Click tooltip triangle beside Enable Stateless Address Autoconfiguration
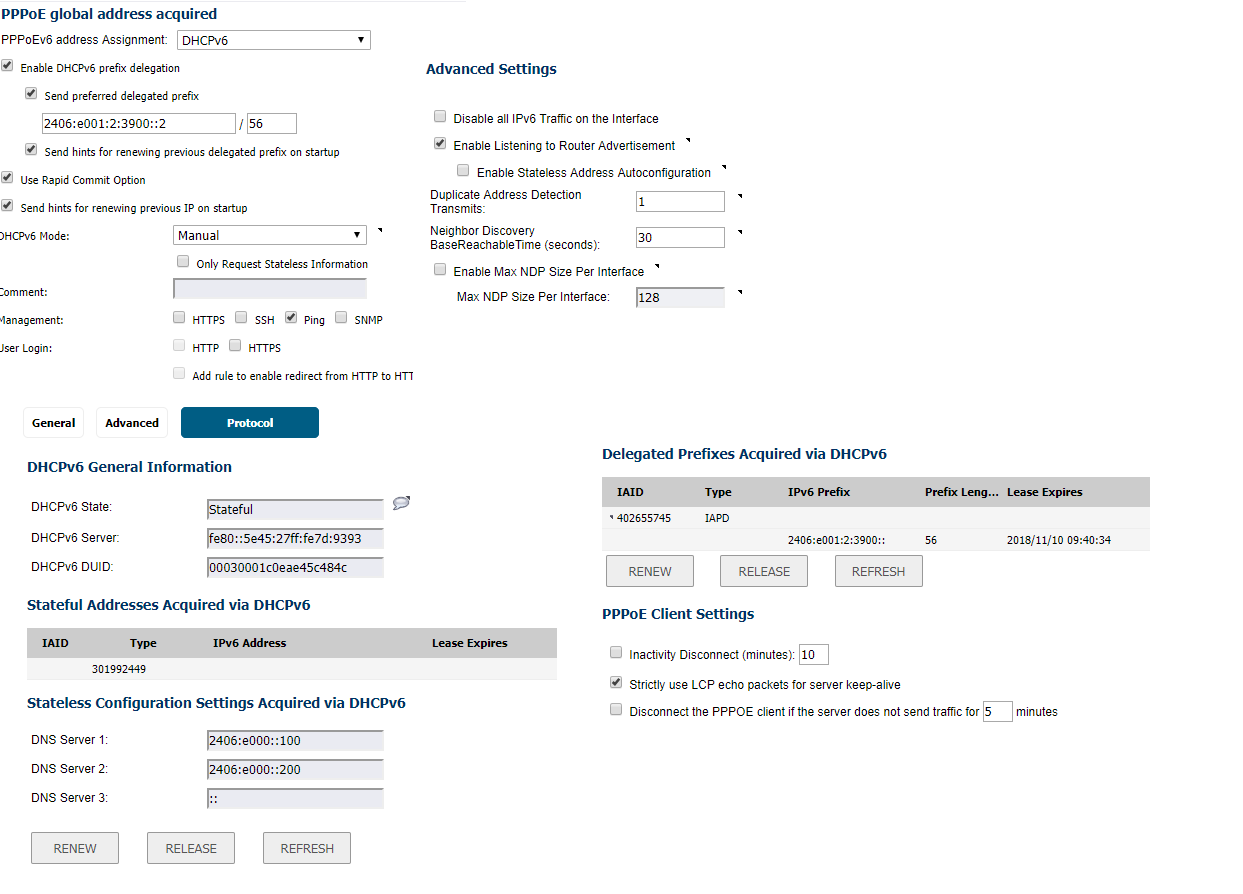 [724, 167]
